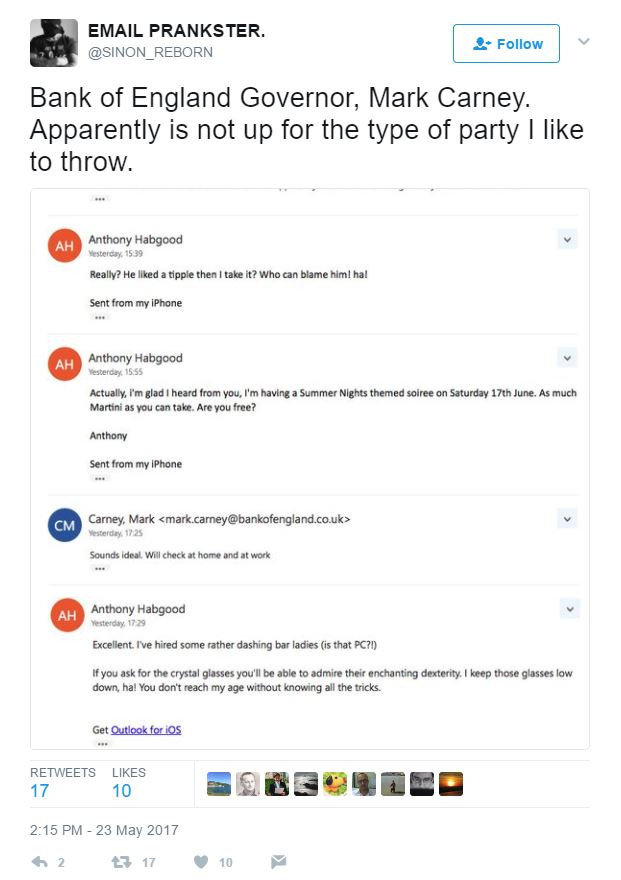Image resolution: width=621 pixels, height=880 pixels.
Task: View the 10 likes list
Action: [128, 783]
